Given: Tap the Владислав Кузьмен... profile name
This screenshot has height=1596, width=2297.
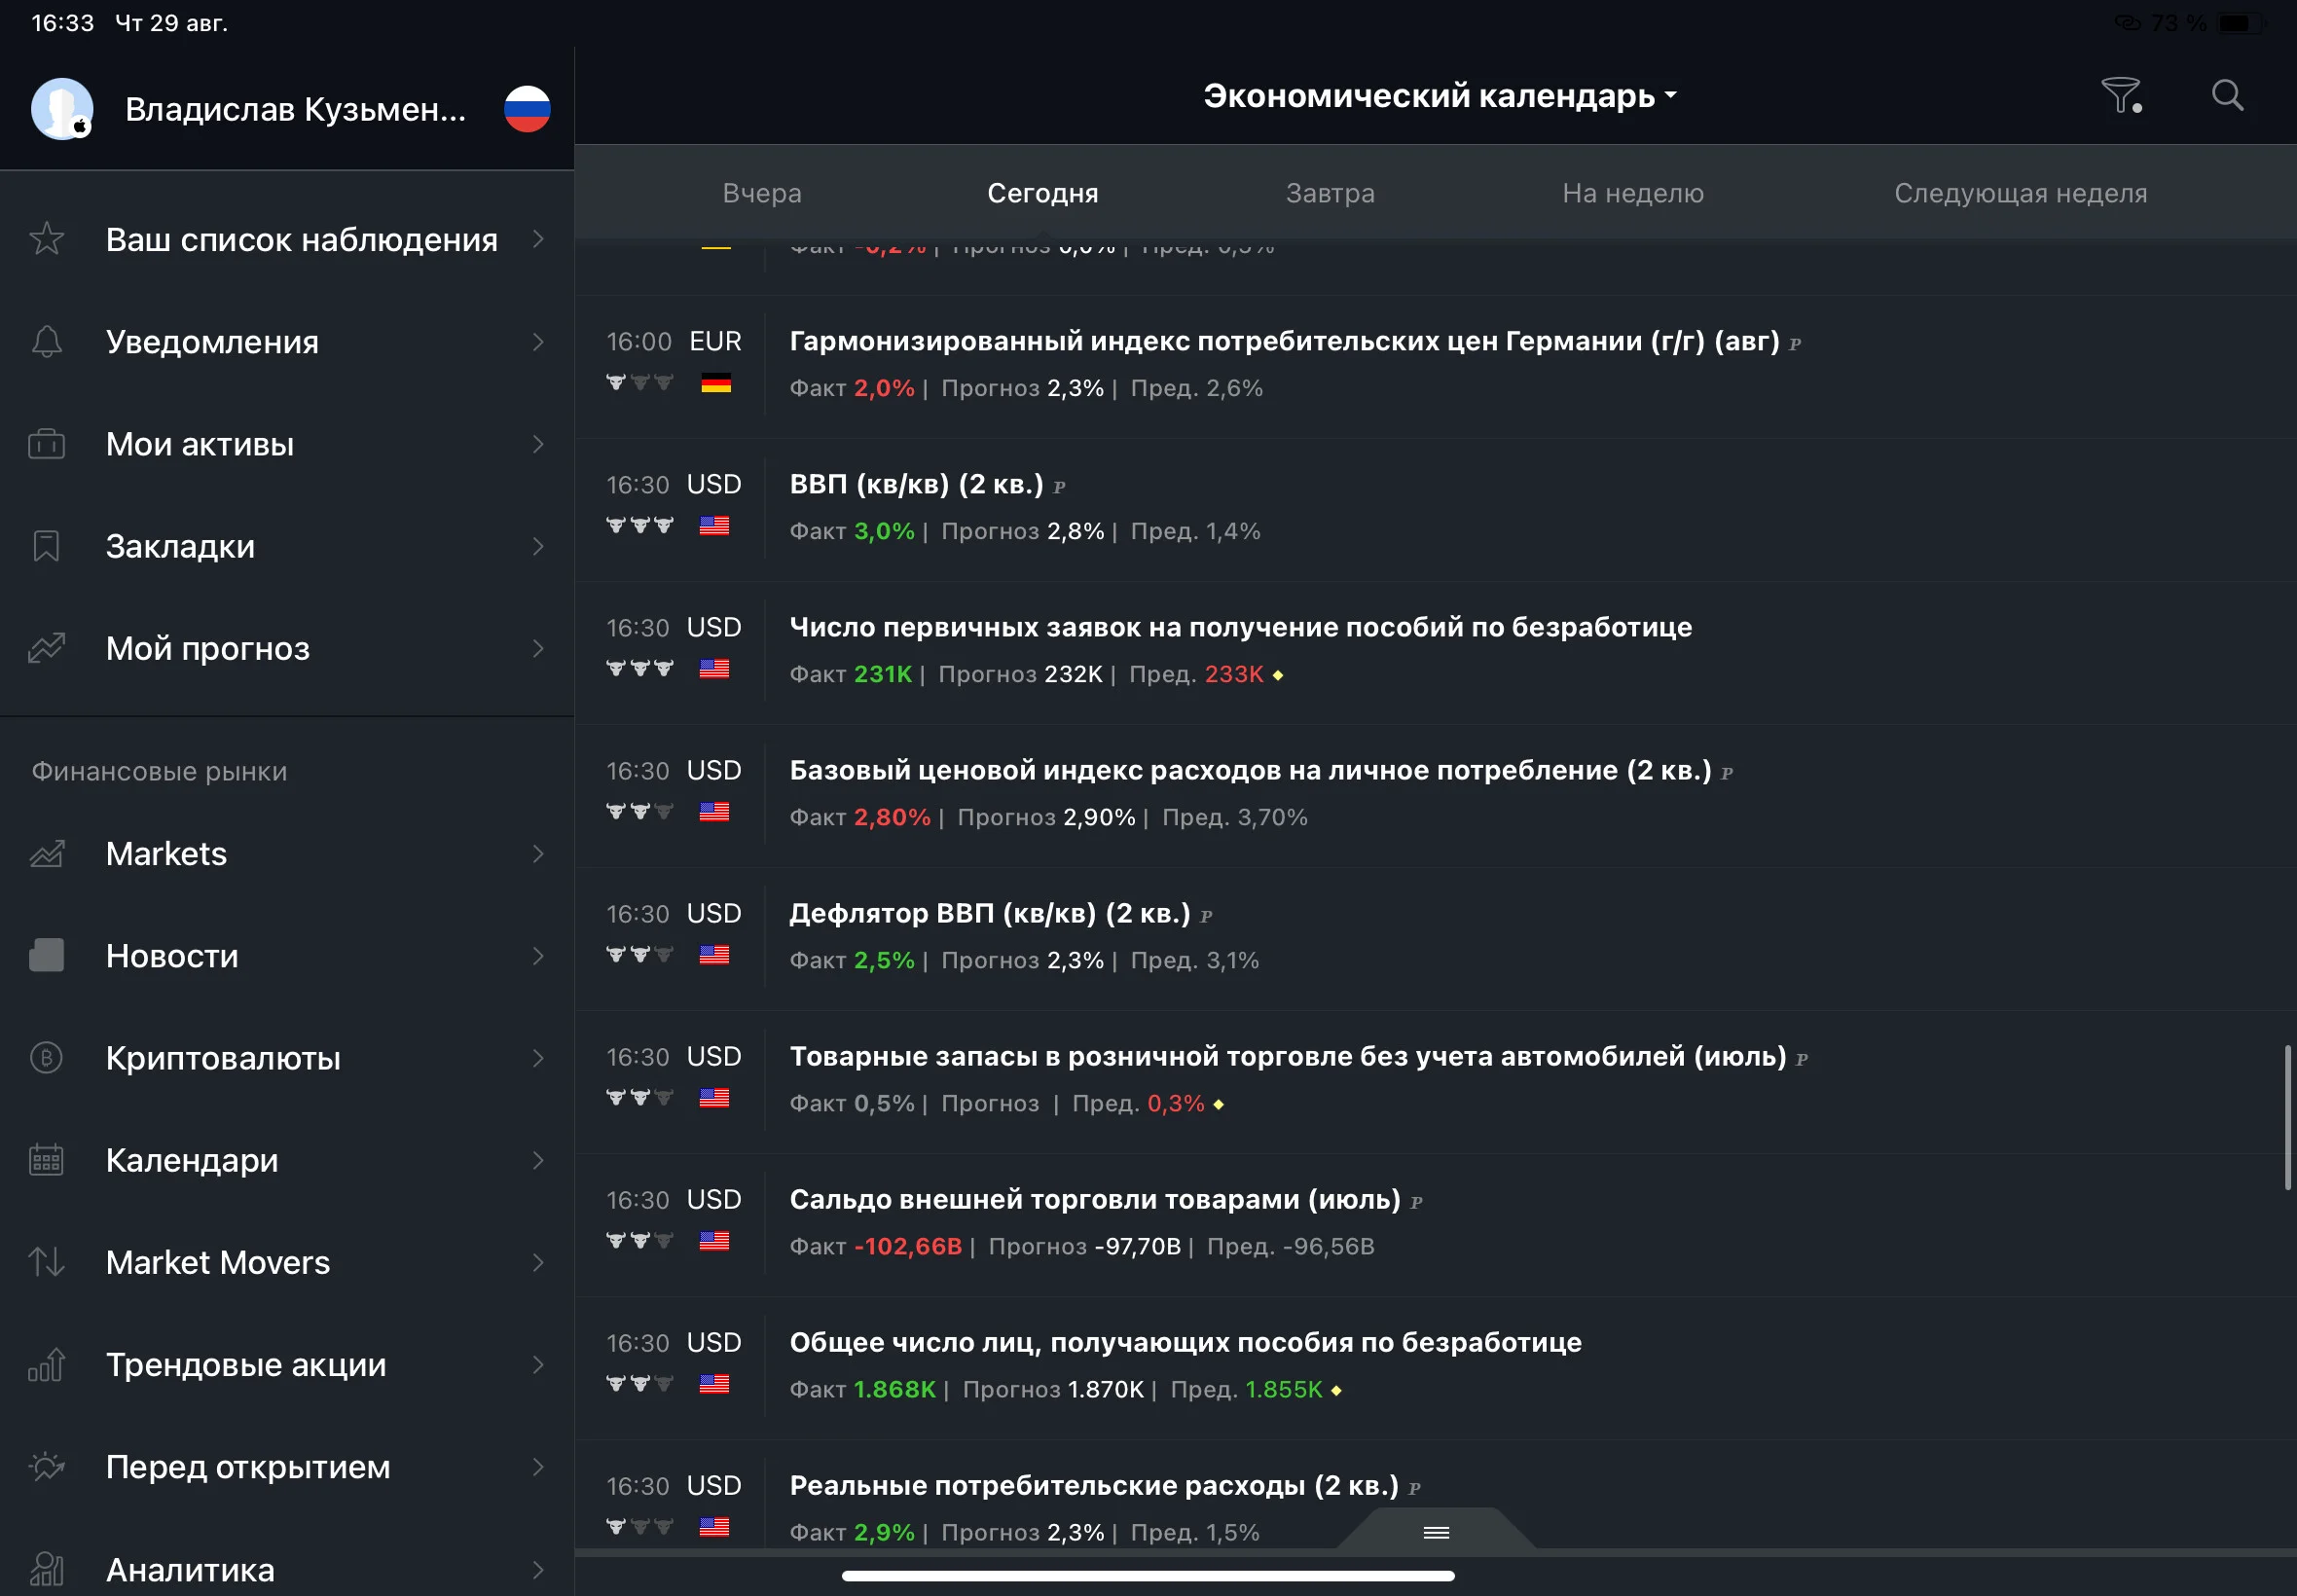Looking at the screenshot, I should 296,109.
